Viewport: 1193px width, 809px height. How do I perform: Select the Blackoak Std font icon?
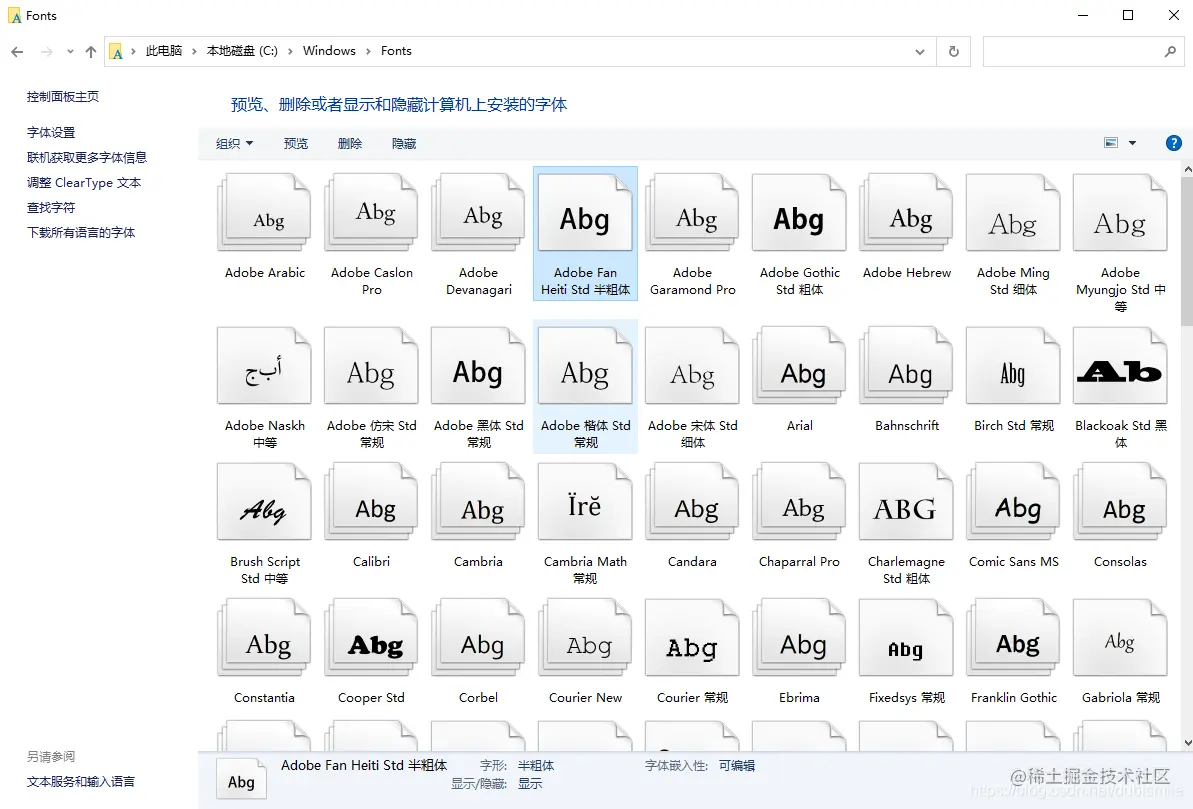point(1120,366)
